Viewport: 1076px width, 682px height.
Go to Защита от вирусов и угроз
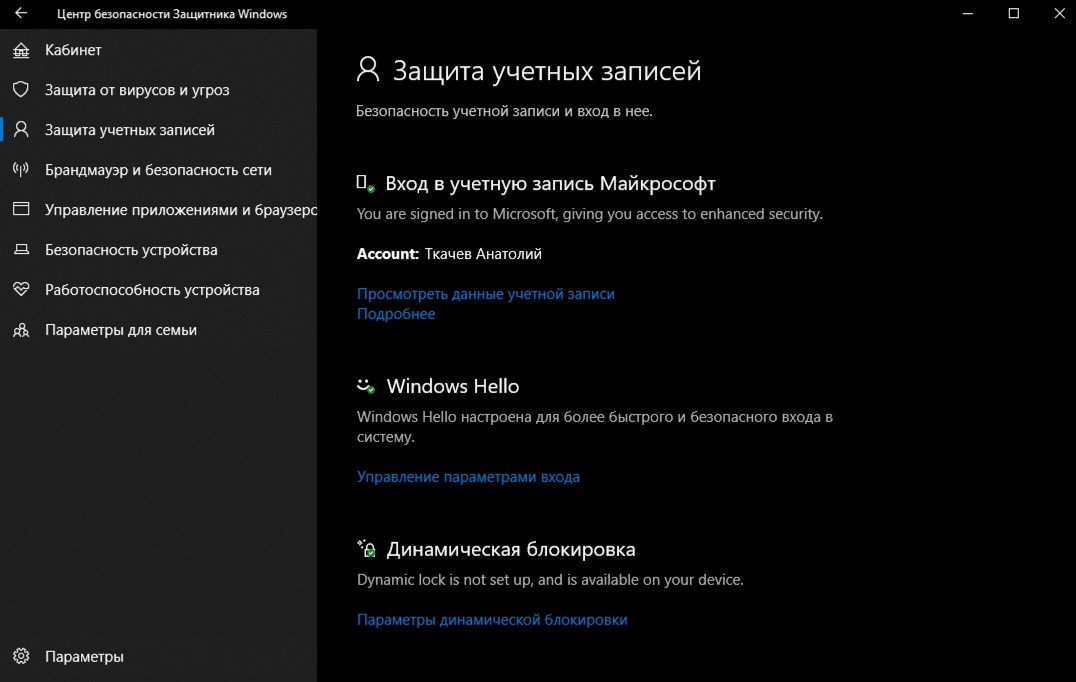tap(159, 90)
